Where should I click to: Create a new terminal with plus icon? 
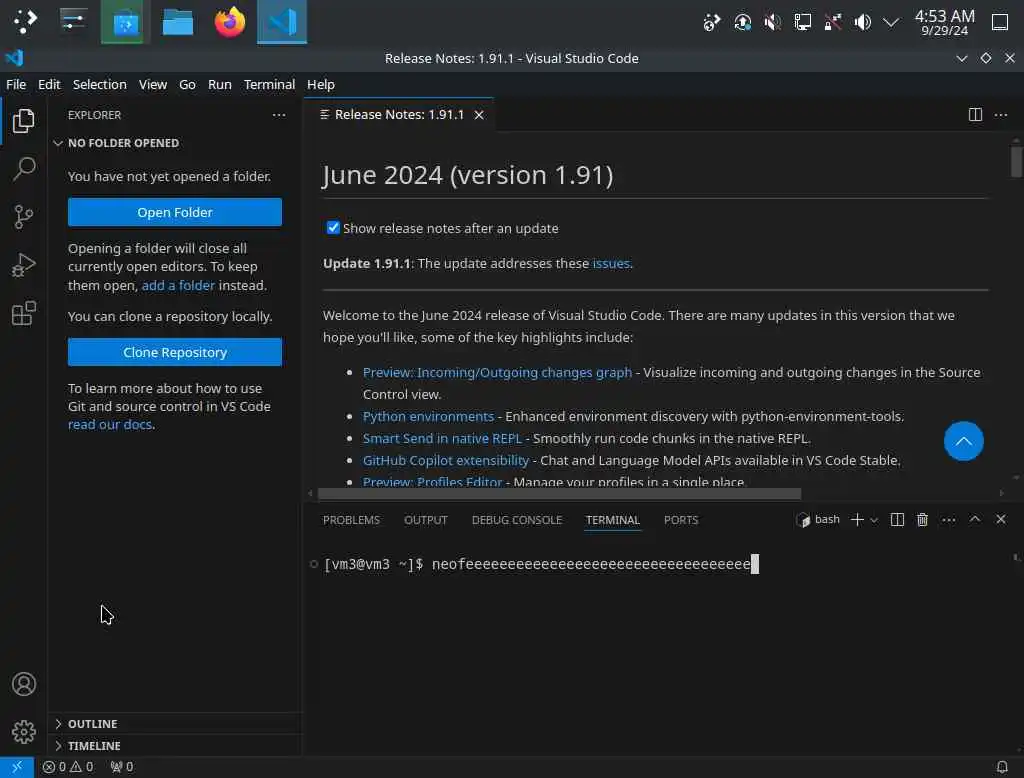coord(857,519)
